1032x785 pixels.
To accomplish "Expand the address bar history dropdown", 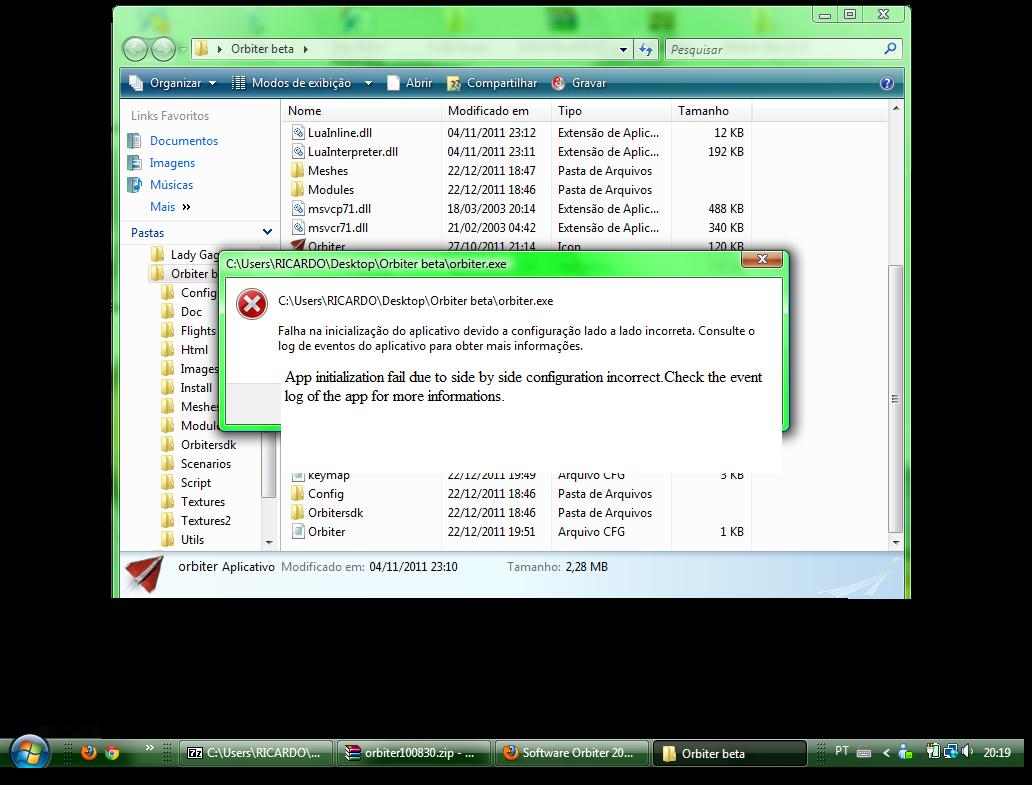I will pos(623,49).
